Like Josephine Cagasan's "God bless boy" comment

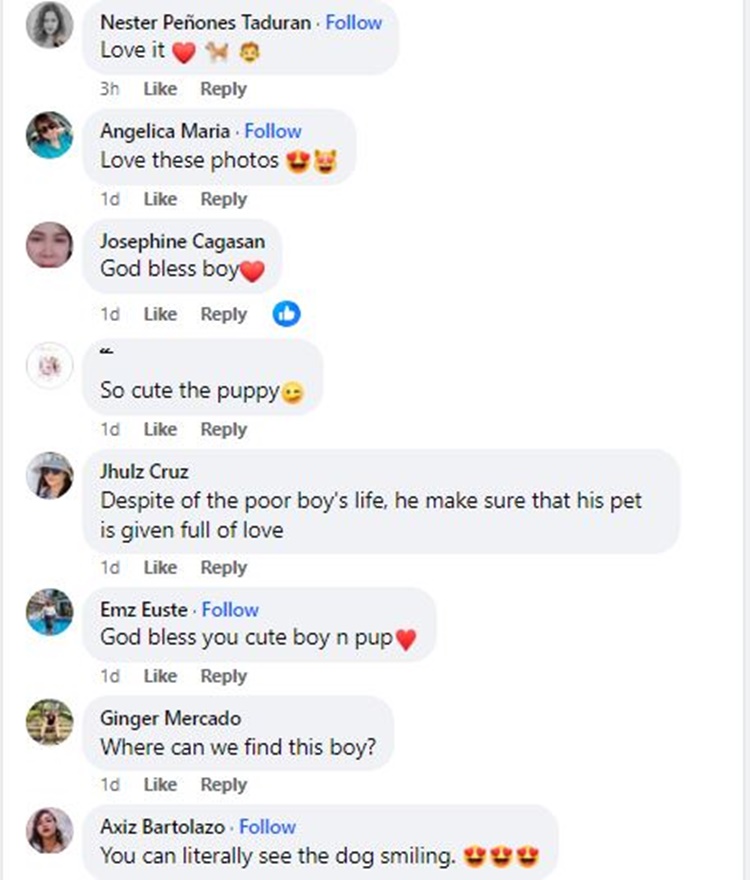pyautogui.click(x=160, y=314)
